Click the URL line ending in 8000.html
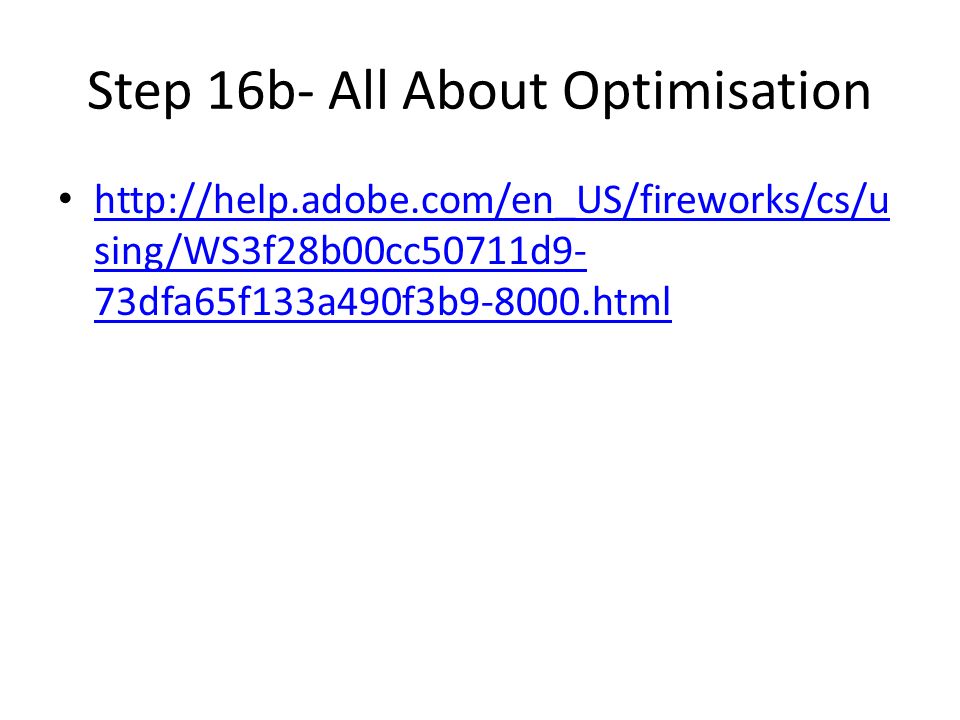Viewport: 960px width, 720px height. click(x=383, y=302)
